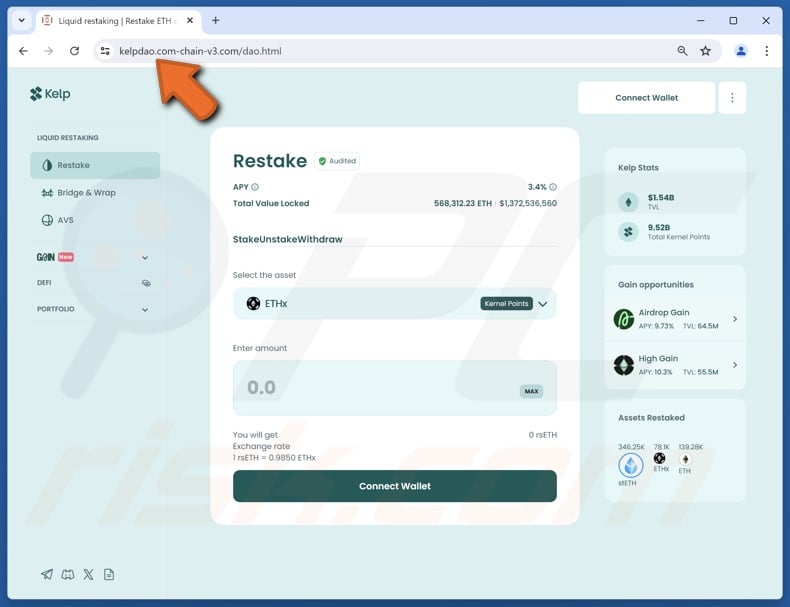Close the Liquid restaking tab

pos(190,21)
